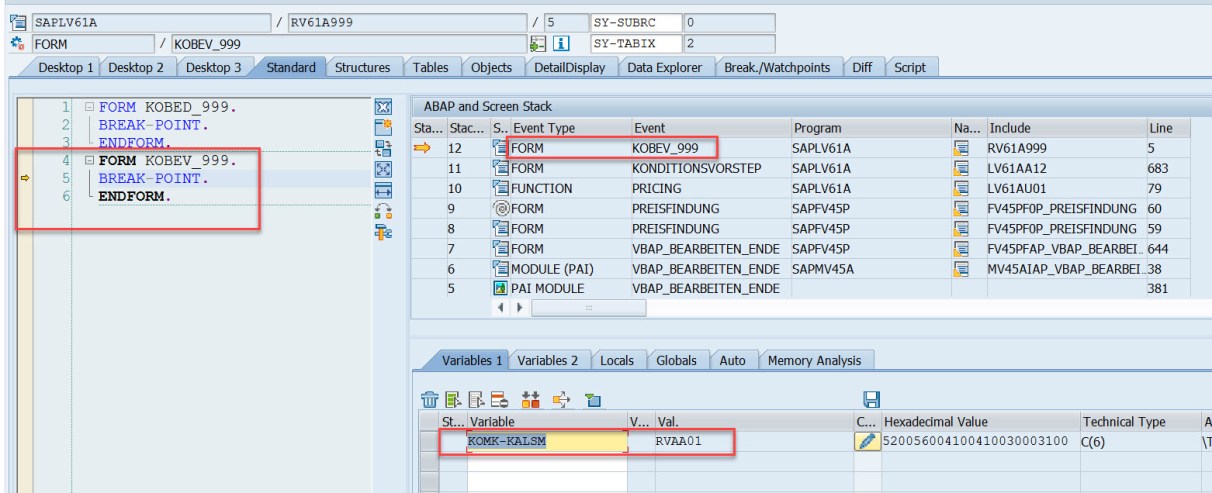
Task: Click the KOMK-KALSM variable name field
Action: pos(545,439)
